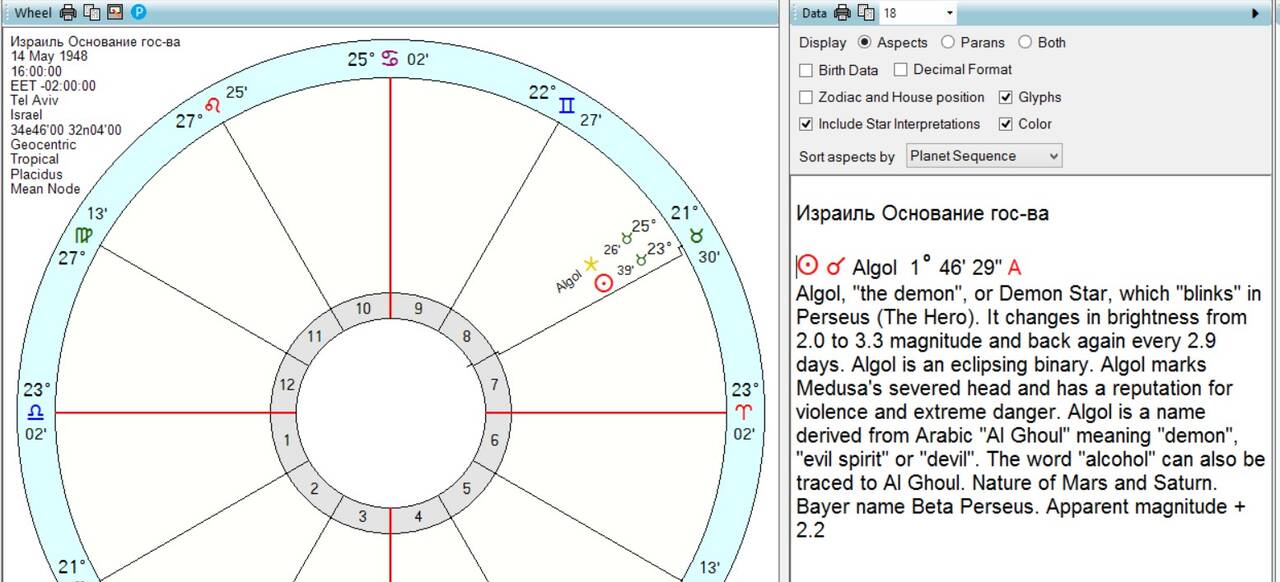Select house 12 on the inner ring
Image resolution: width=1280 pixels, height=582 pixels.
(288, 384)
